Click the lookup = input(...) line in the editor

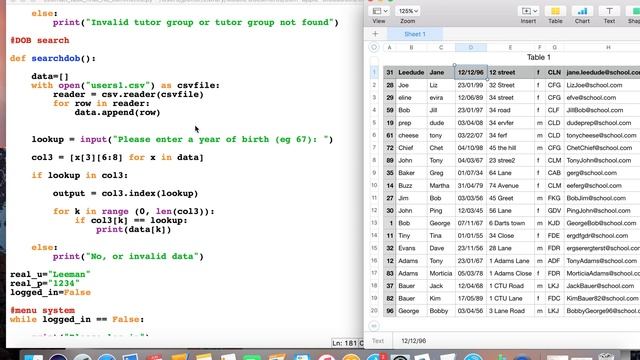(x=182, y=139)
